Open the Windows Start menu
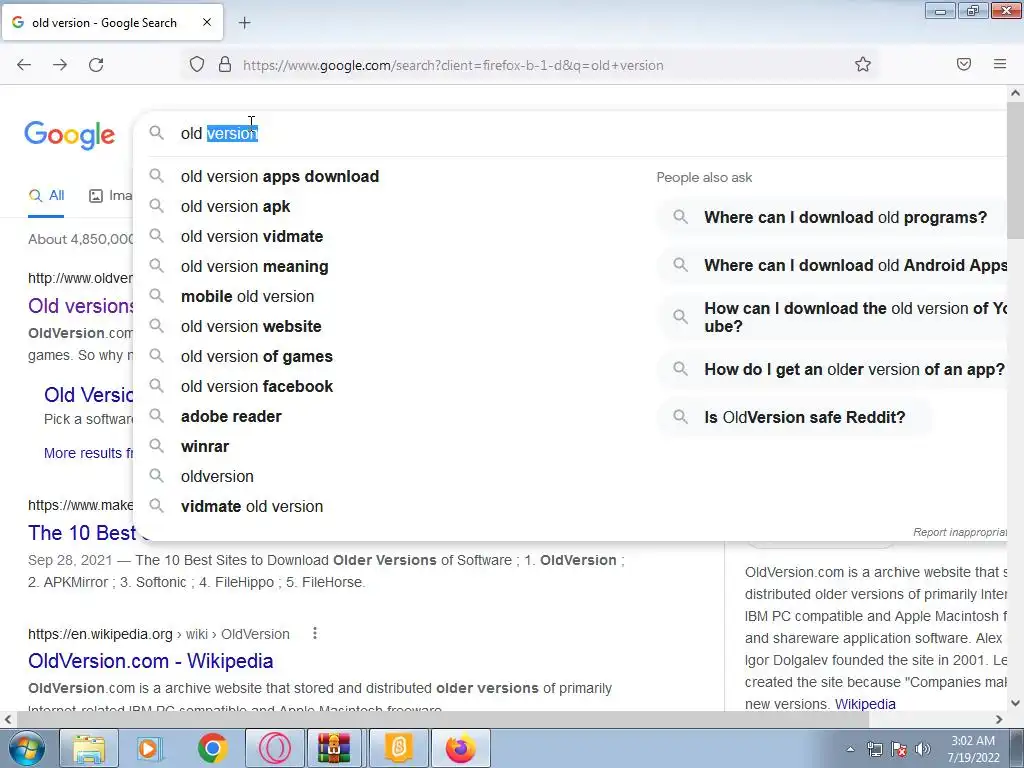The image size is (1024, 768). coord(26,748)
